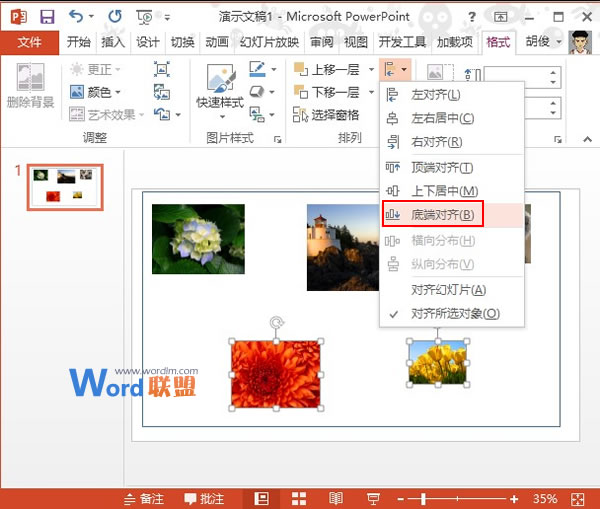Switch to the Format (格式) tab
Screen dimensions: 600x509
[498, 42]
